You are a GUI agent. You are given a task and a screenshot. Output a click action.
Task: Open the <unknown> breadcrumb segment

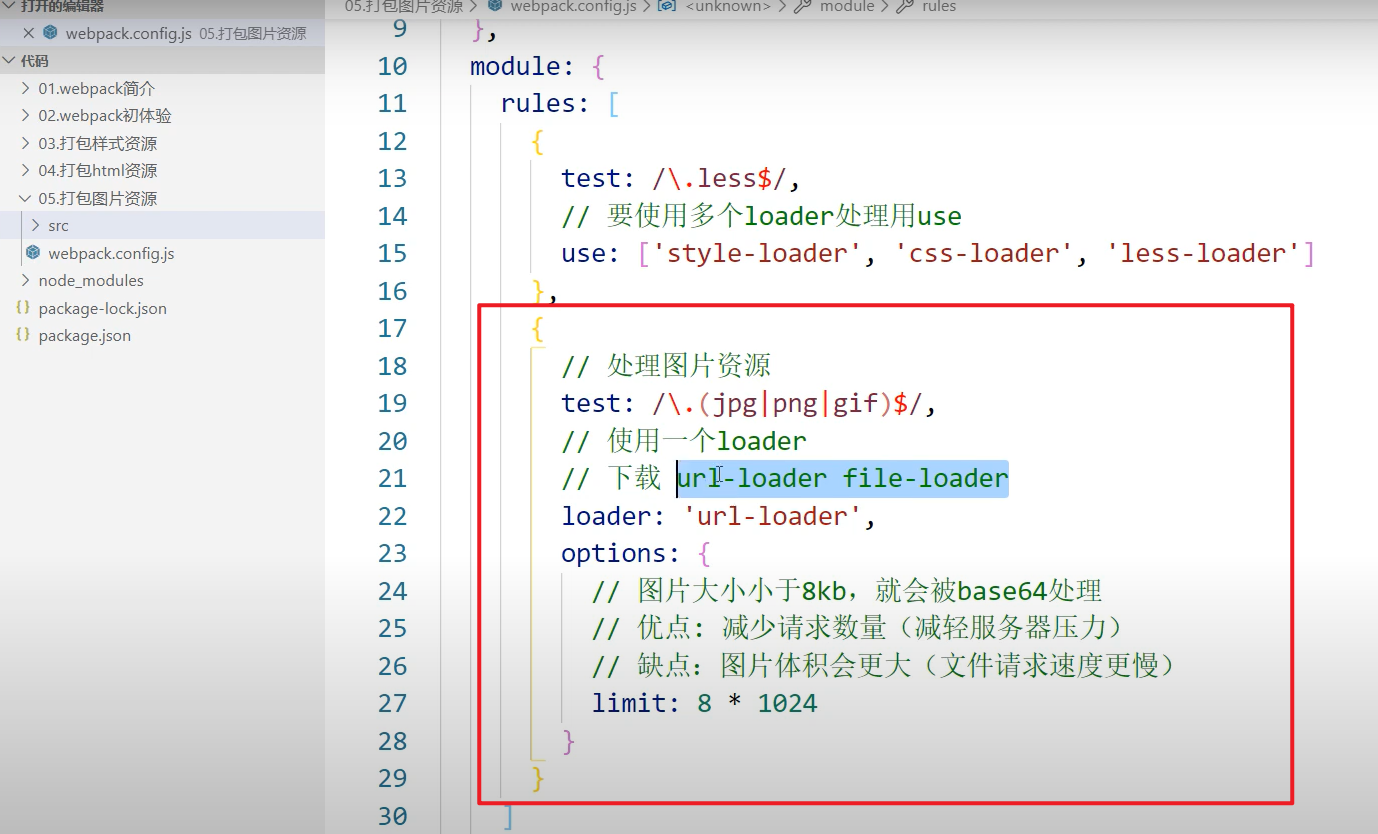tap(728, 6)
